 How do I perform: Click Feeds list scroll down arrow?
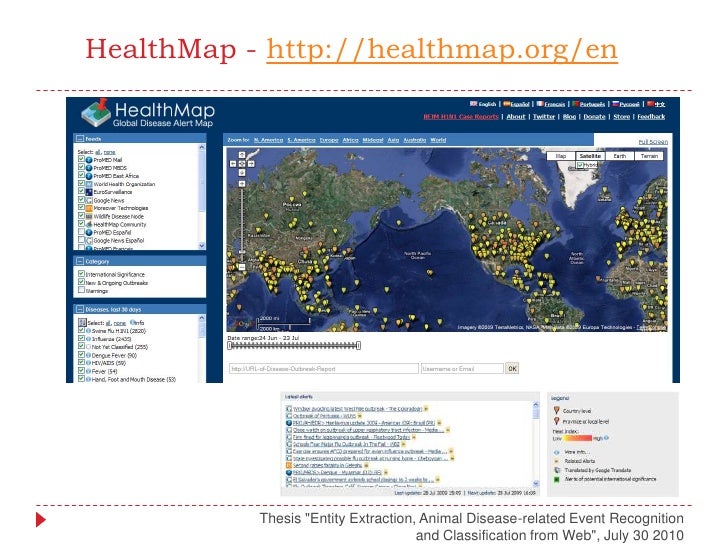point(202,246)
